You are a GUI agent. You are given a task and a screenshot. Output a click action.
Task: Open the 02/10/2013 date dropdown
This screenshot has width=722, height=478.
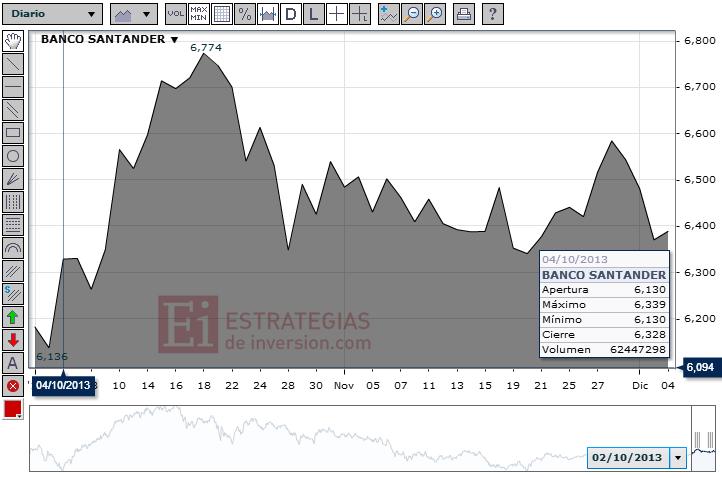pos(678,458)
